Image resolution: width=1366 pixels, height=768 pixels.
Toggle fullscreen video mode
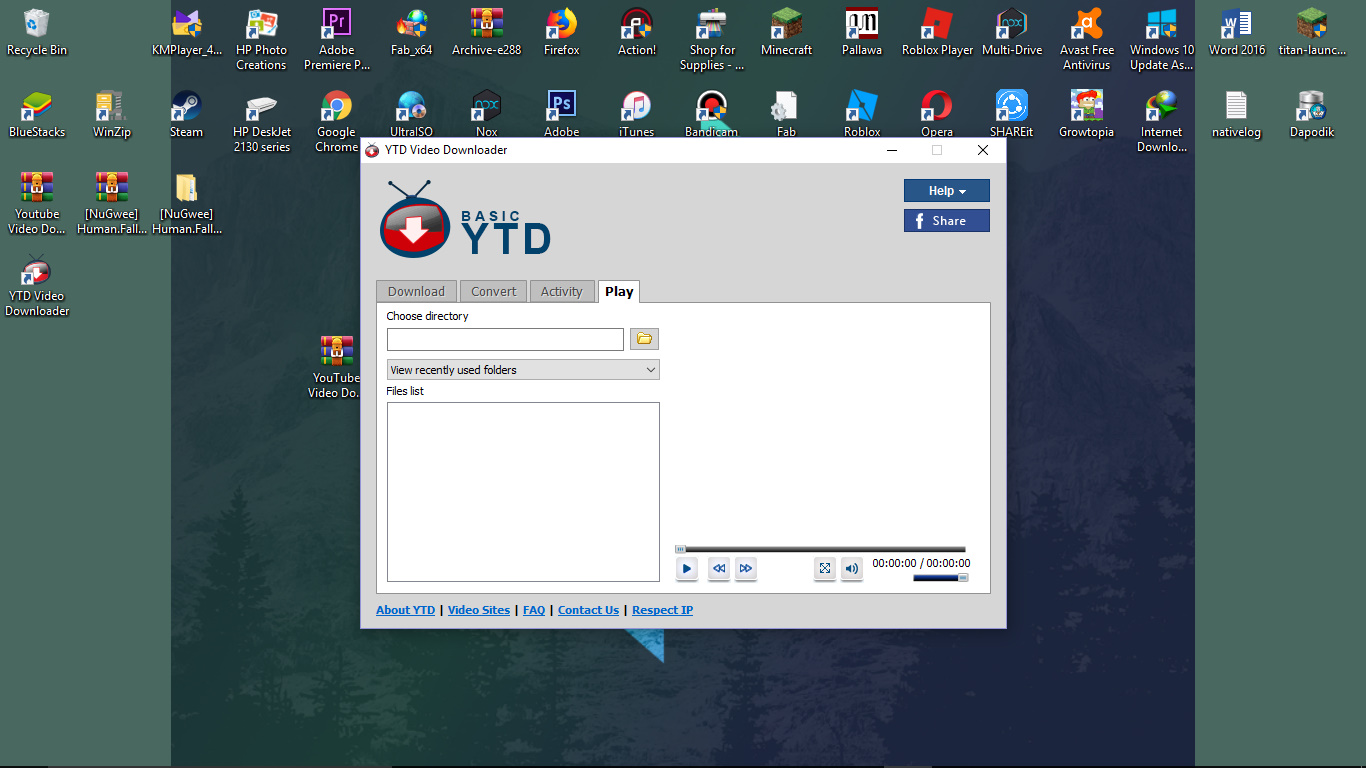[824, 569]
